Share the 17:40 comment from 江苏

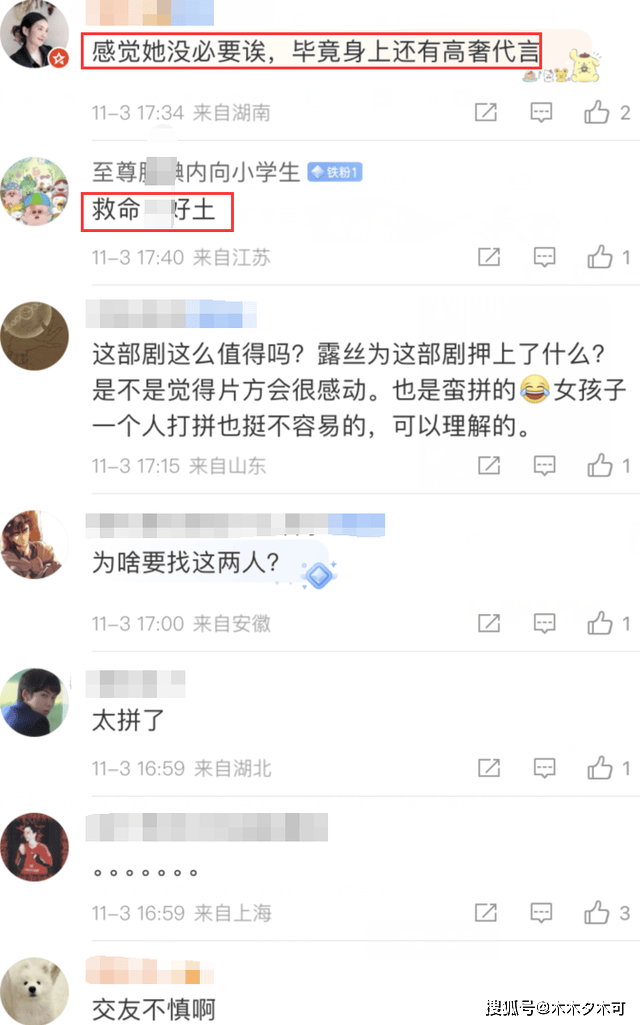coord(489,257)
